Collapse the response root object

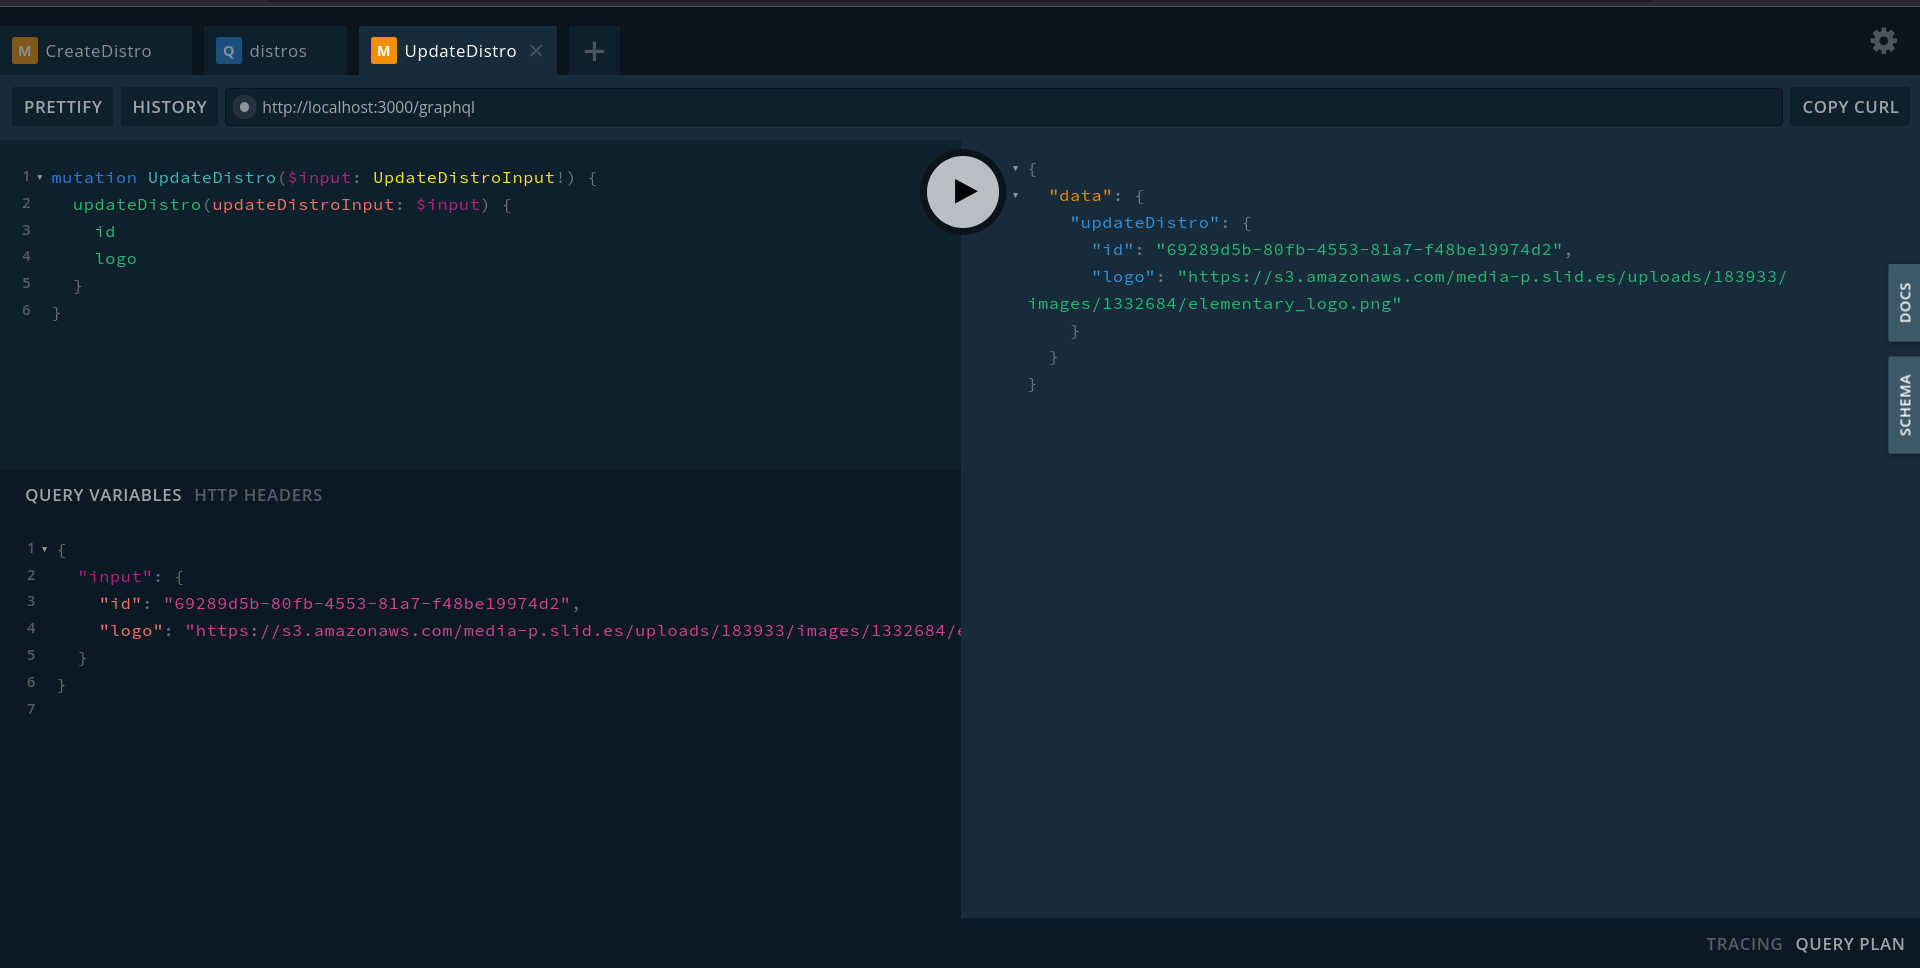[x=1016, y=169]
